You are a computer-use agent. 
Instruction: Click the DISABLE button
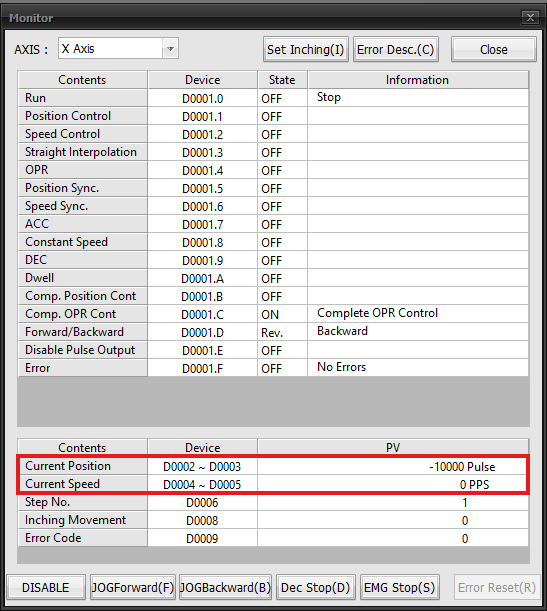click(x=46, y=587)
